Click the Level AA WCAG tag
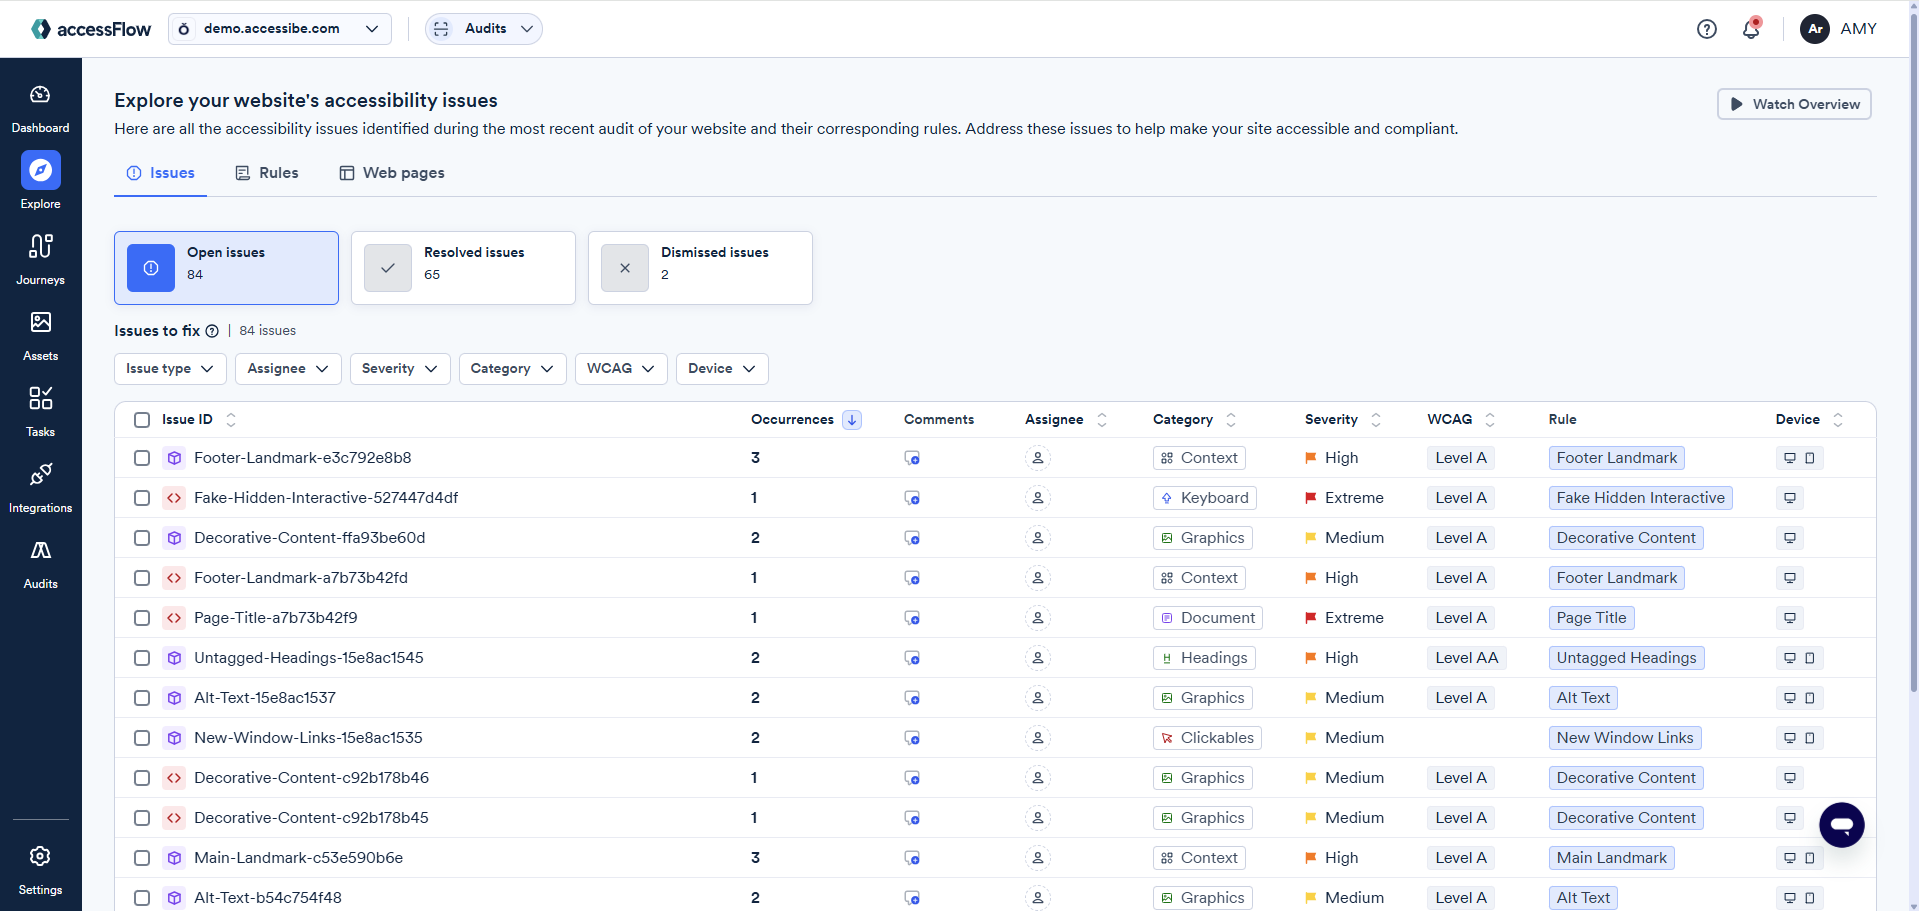The image size is (1920, 911). pyautogui.click(x=1466, y=658)
